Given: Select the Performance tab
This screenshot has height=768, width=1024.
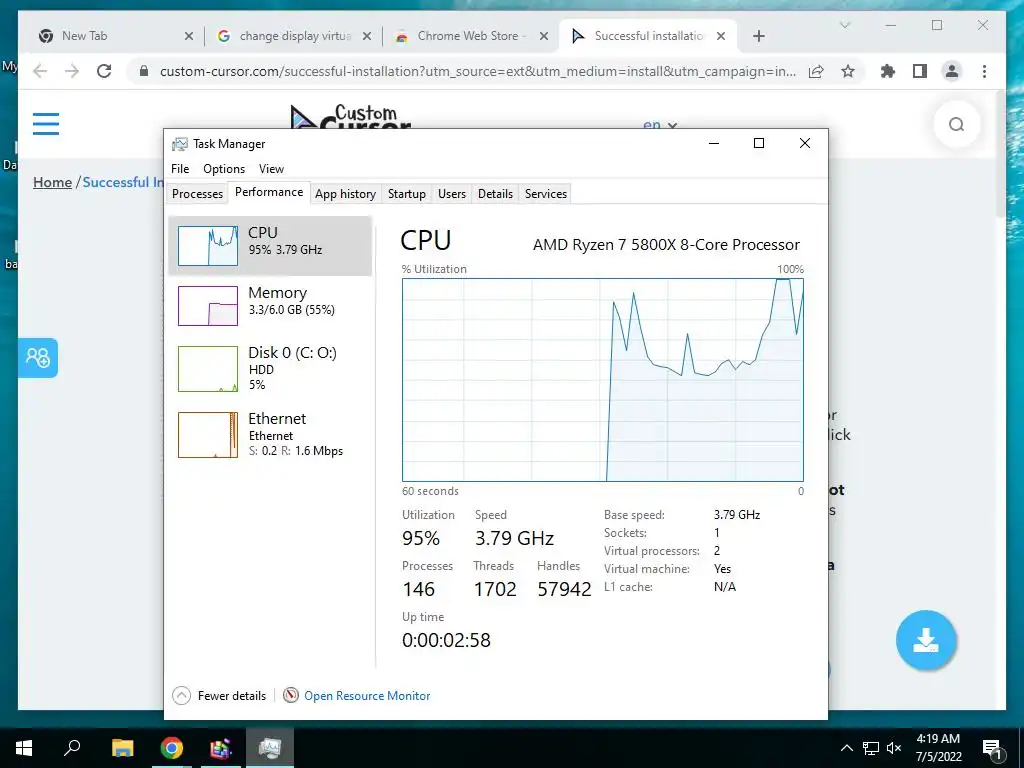Looking at the screenshot, I should point(269,192).
